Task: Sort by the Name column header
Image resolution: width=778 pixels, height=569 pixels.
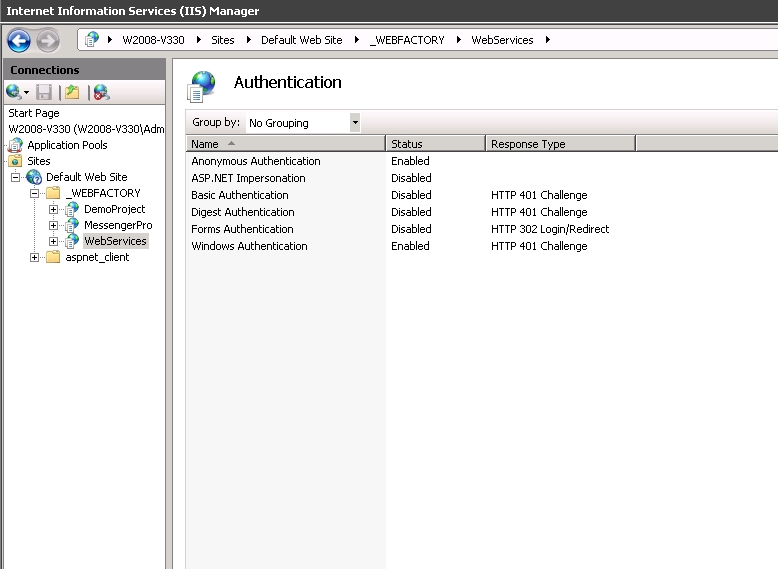Action: (x=285, y=144)
